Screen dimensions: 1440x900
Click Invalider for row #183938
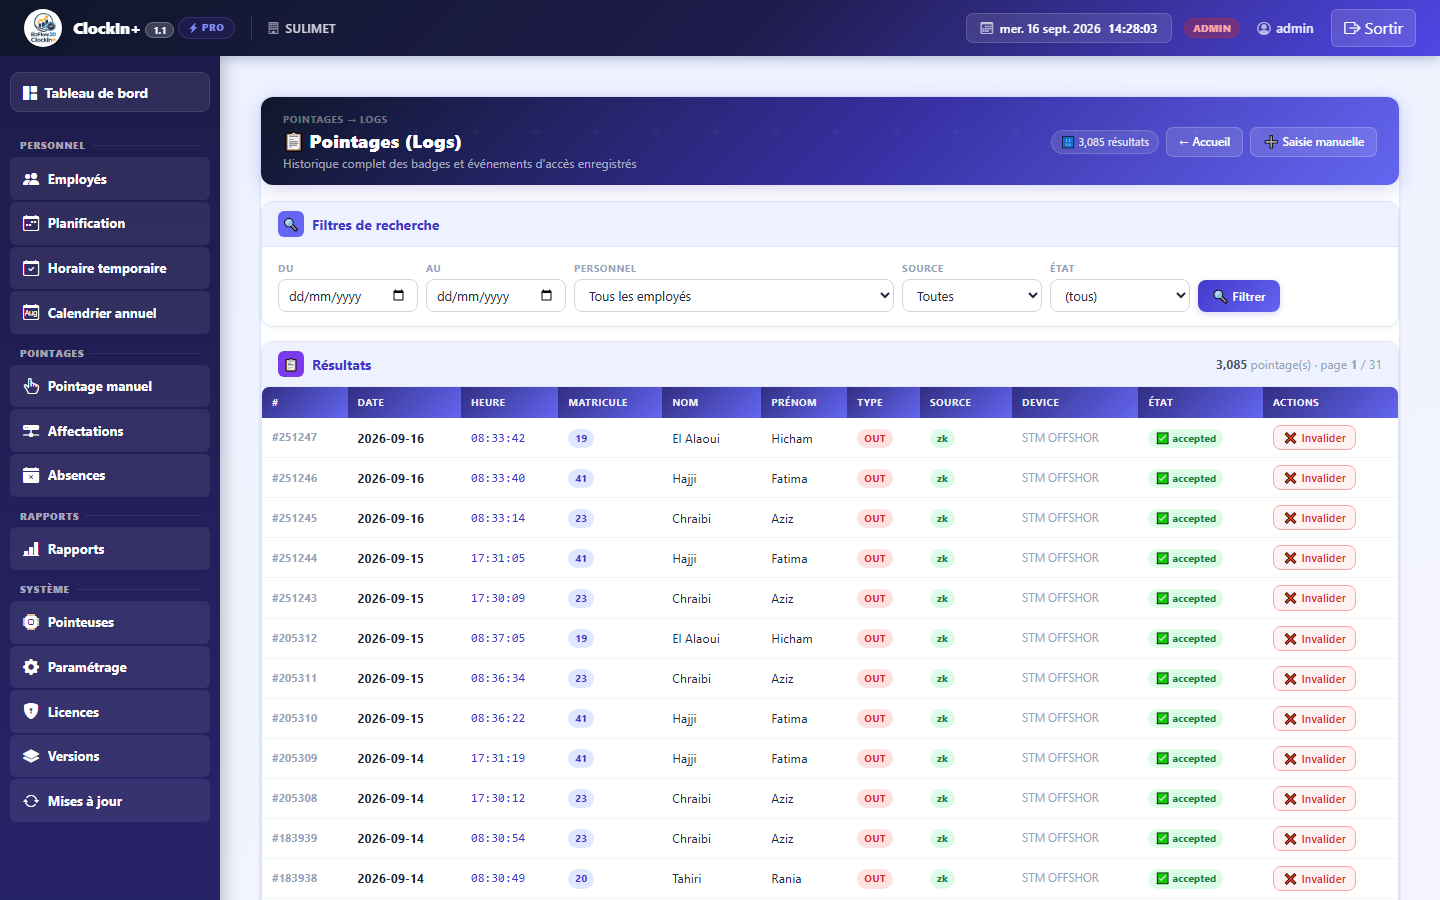1314,878
